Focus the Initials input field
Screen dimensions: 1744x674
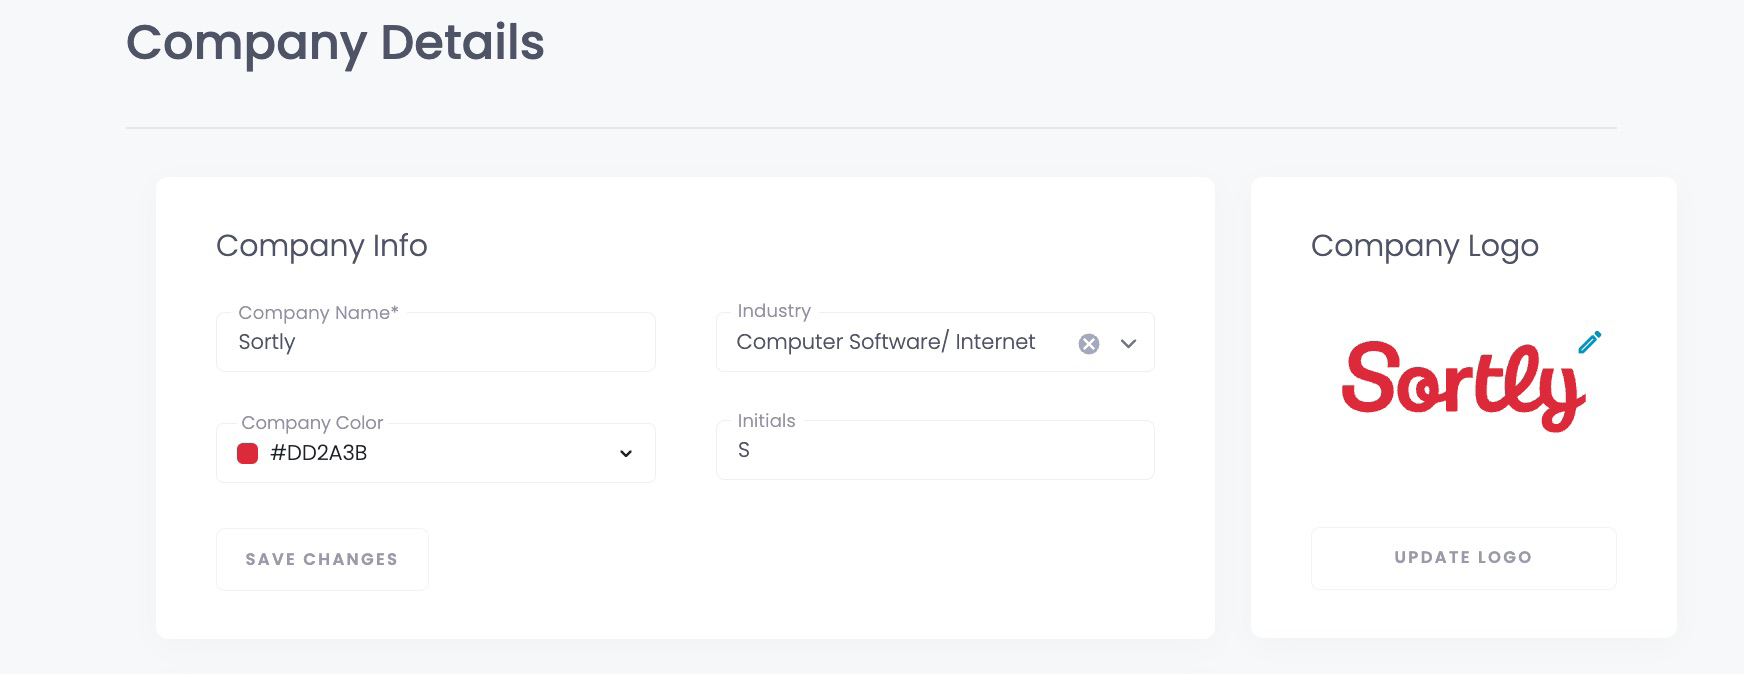935,450
